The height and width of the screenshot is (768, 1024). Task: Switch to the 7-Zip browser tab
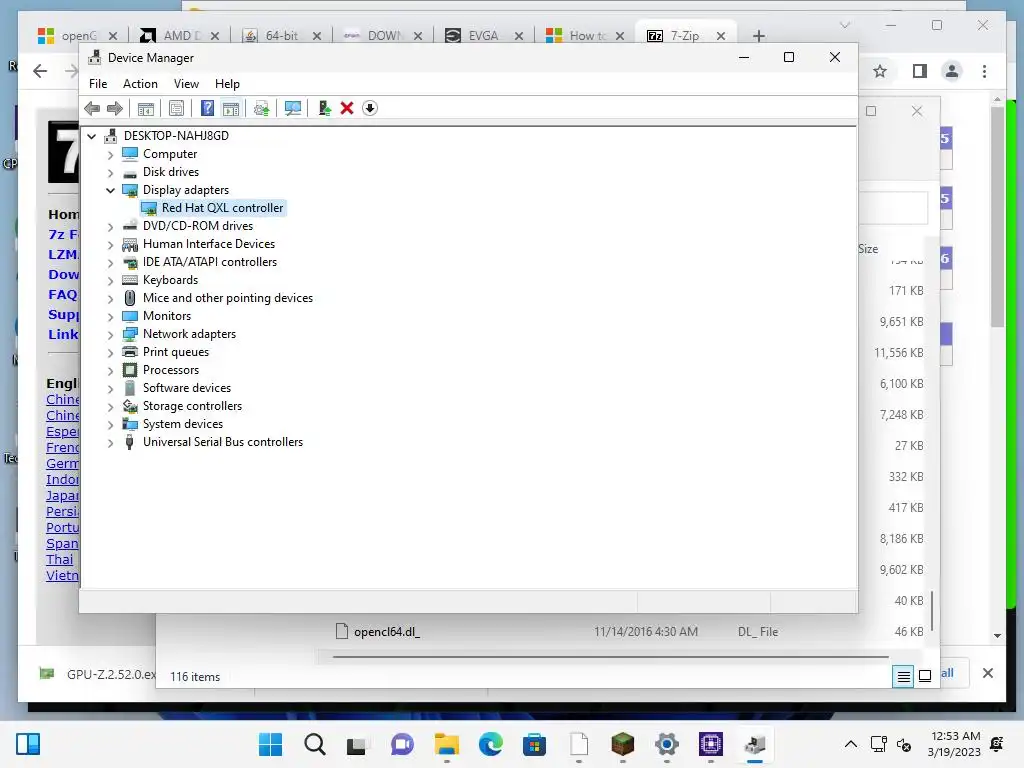click(x=684, y=35)
